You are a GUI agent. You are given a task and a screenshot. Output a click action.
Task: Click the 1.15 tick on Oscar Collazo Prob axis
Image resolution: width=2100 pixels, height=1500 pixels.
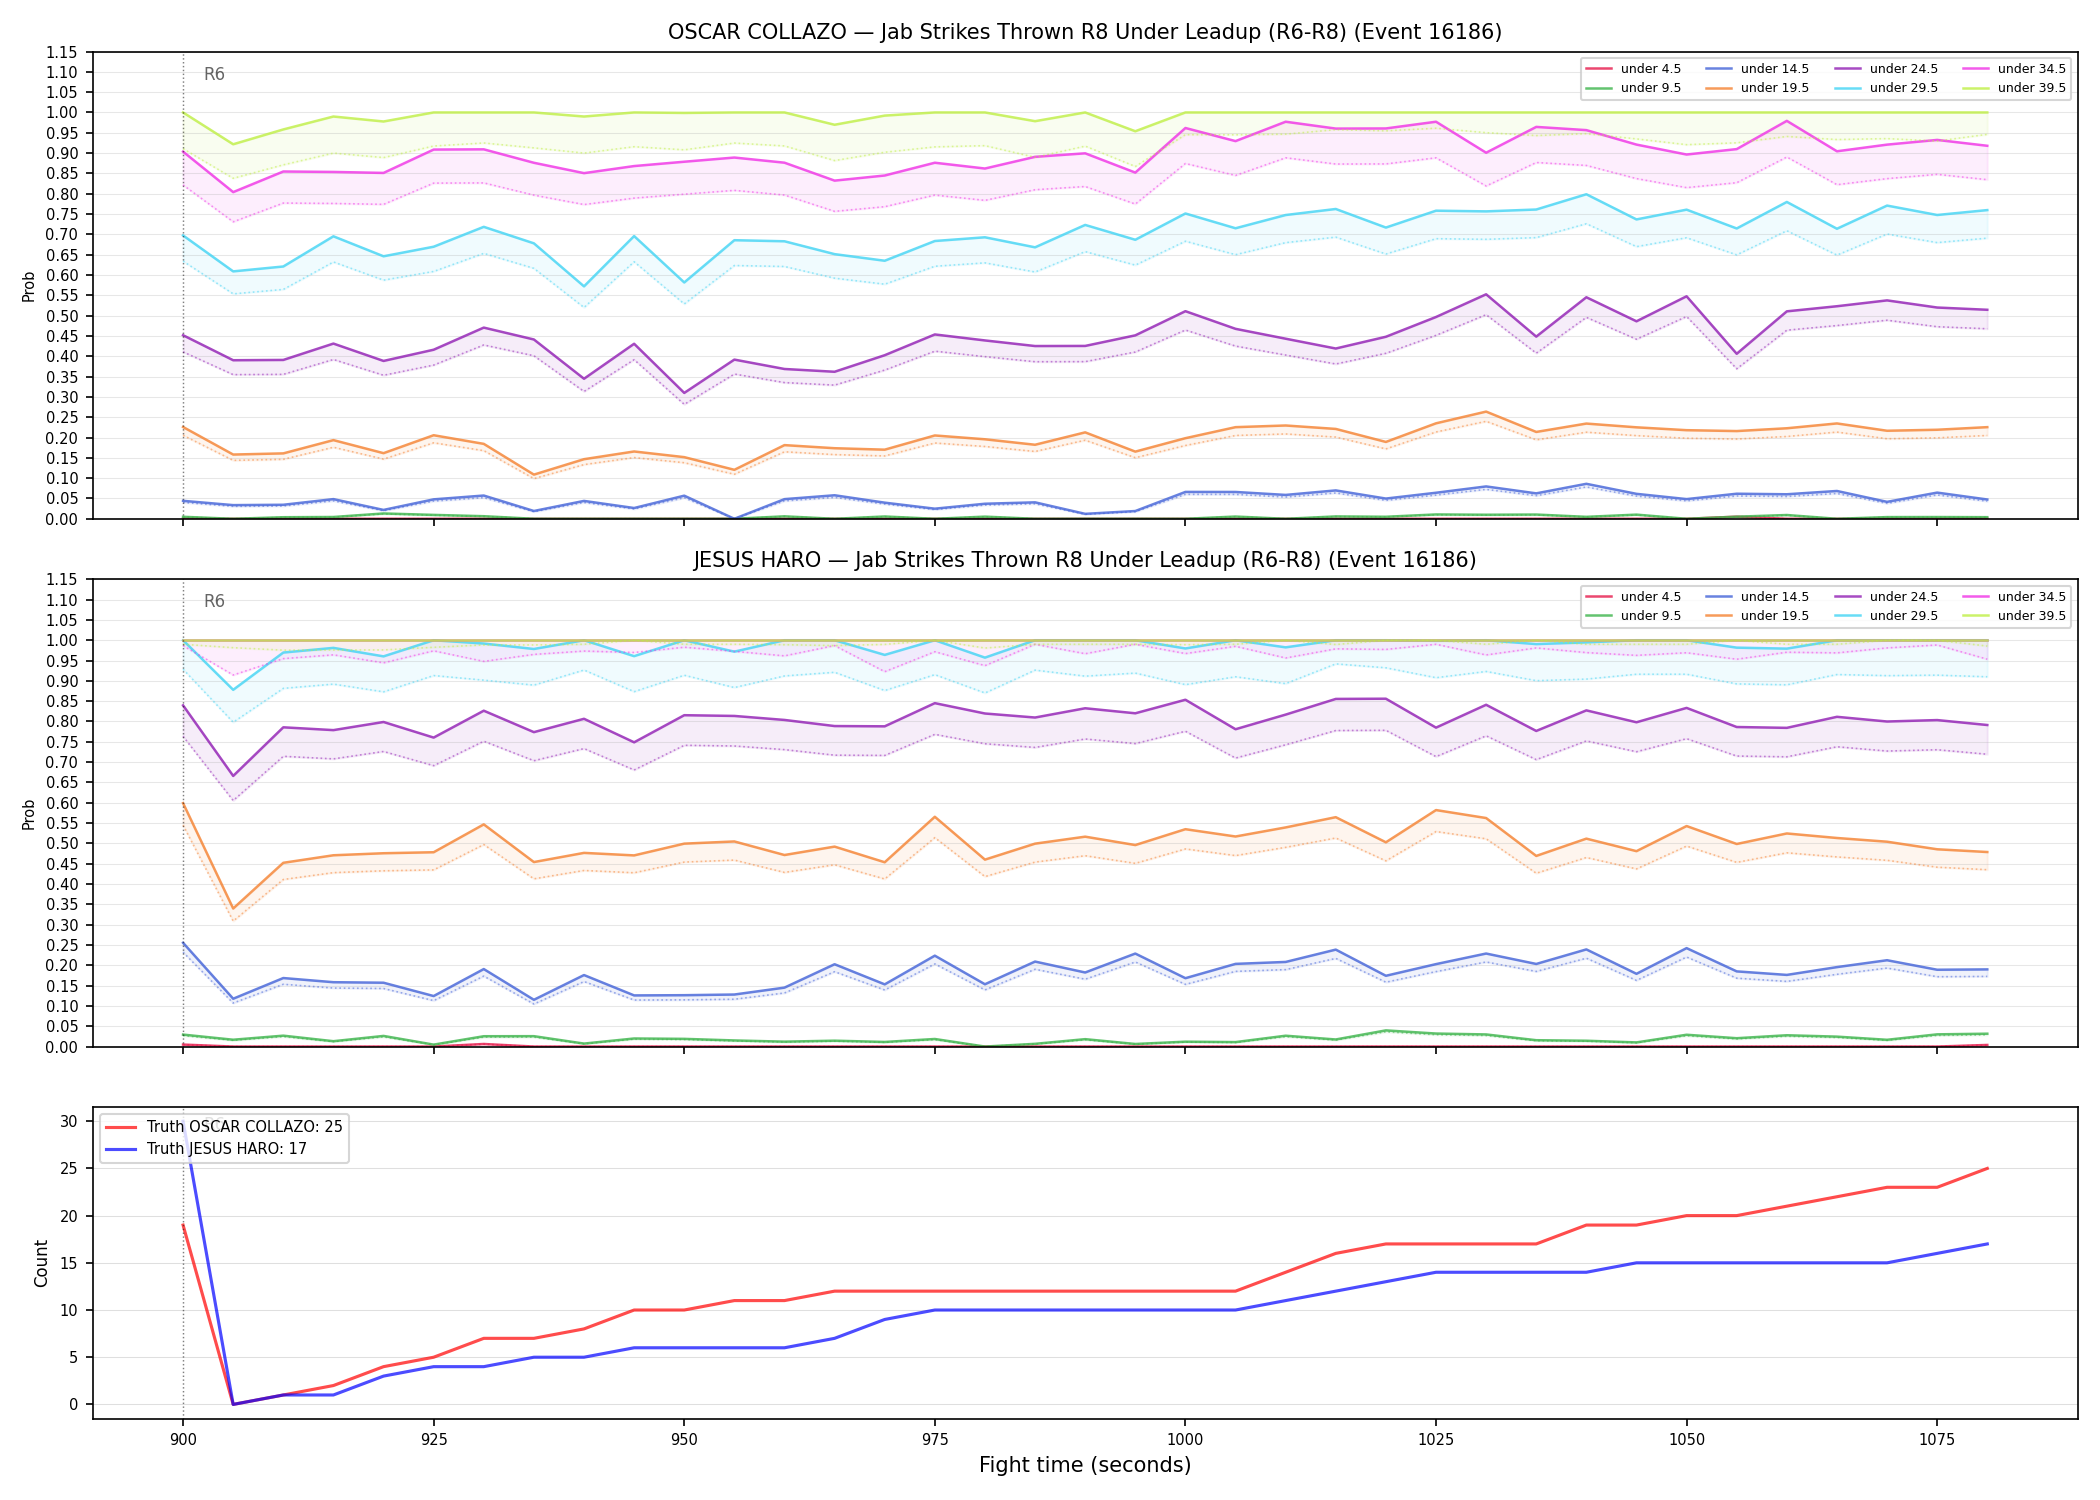pyautogui.click(x=63, y=52)
